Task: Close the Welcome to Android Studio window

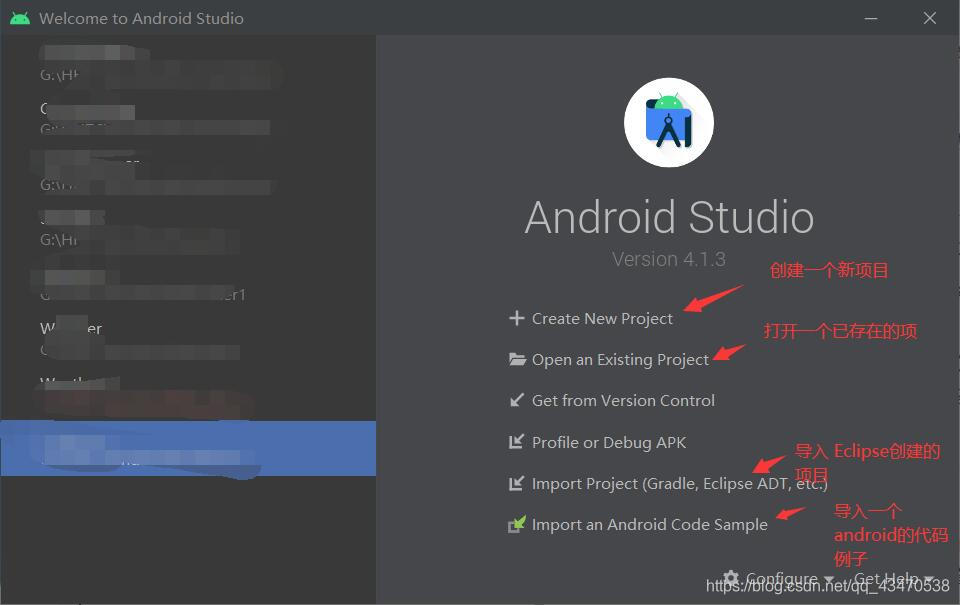Action: (929, 18)
